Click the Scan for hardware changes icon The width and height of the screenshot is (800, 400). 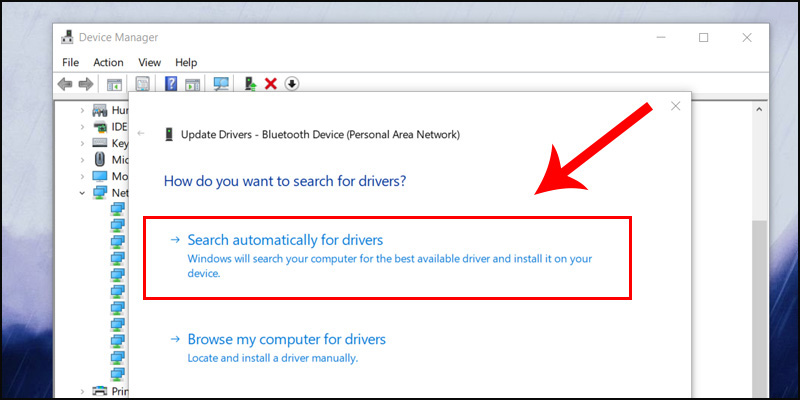pos(221,84)
